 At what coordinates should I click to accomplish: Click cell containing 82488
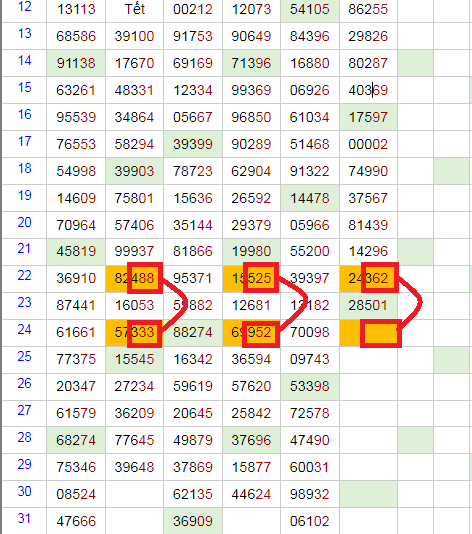click(x=135, y=279)
